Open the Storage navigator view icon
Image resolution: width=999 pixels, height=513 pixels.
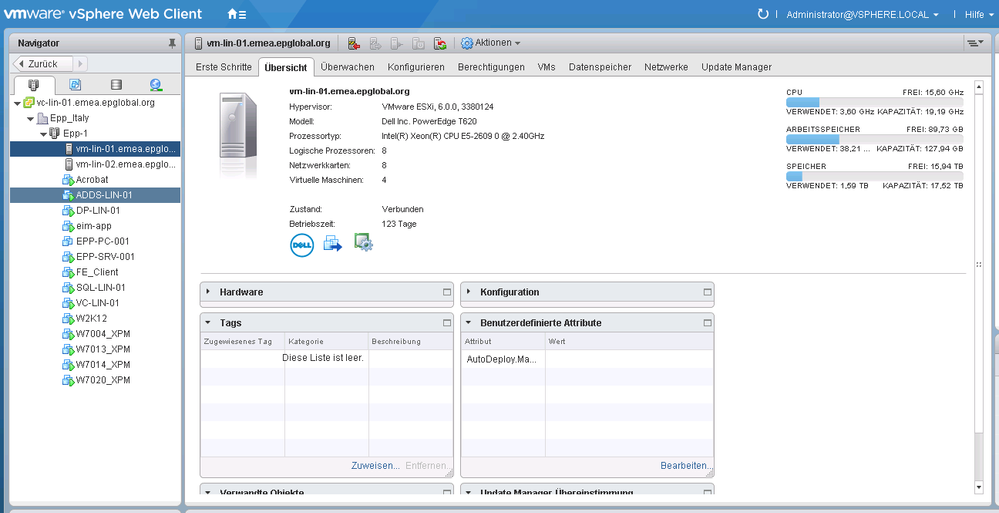pos(116,85)
